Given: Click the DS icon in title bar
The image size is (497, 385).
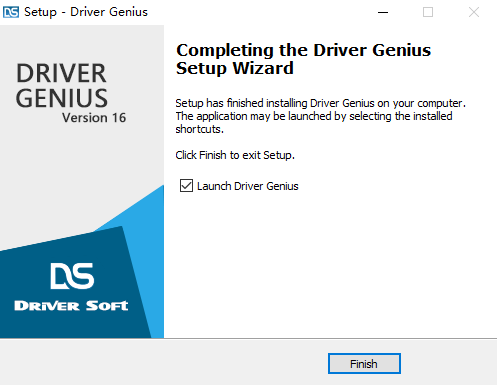Looking at the screenshot, I should point(11,12).
